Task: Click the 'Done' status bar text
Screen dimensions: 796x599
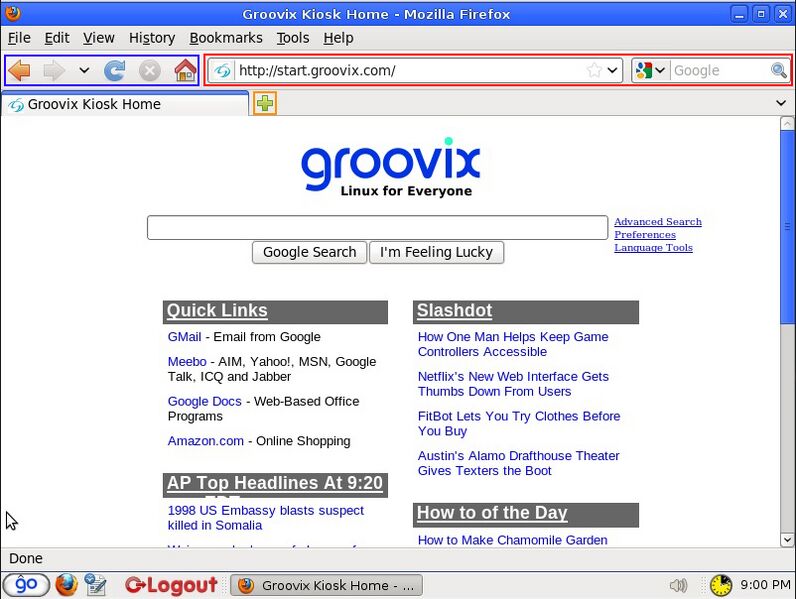Action: coord(26,558)
